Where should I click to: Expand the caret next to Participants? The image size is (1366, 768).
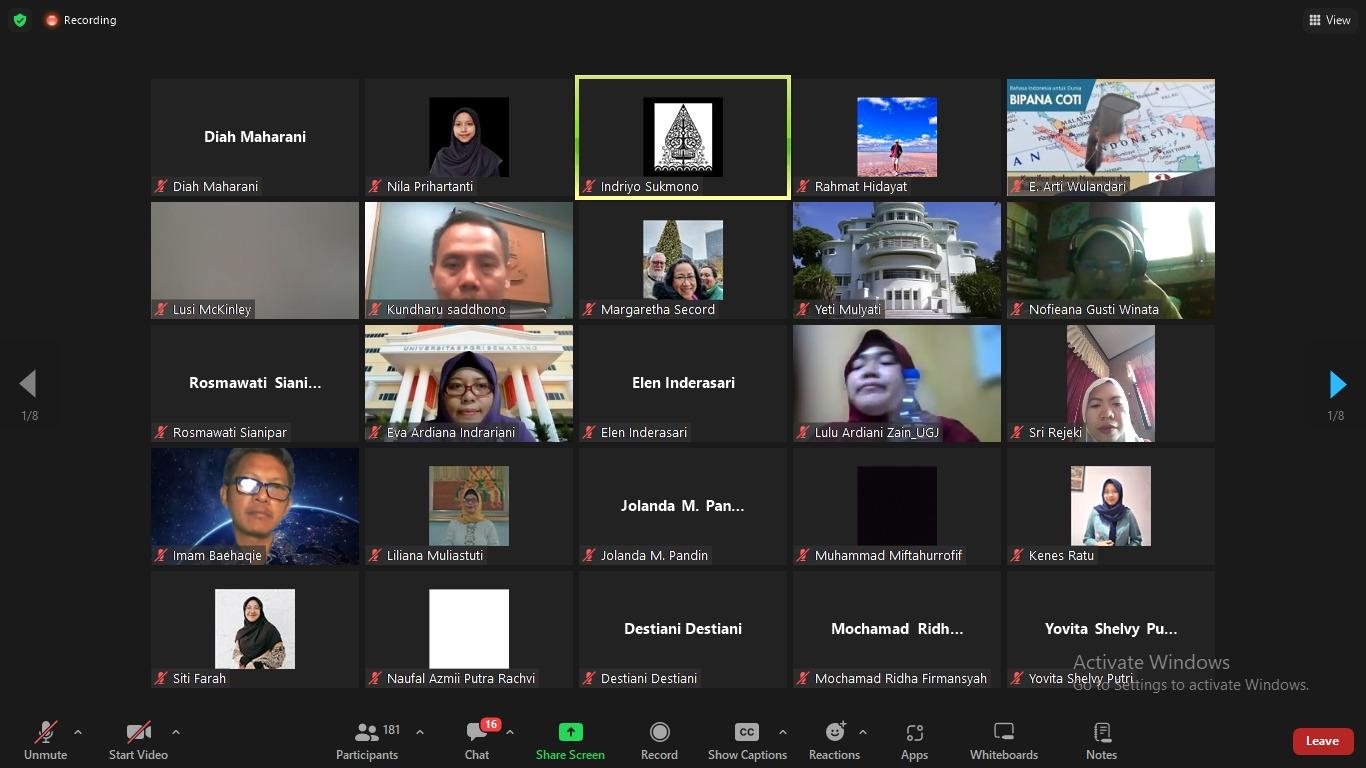click(x=420, y=732)
